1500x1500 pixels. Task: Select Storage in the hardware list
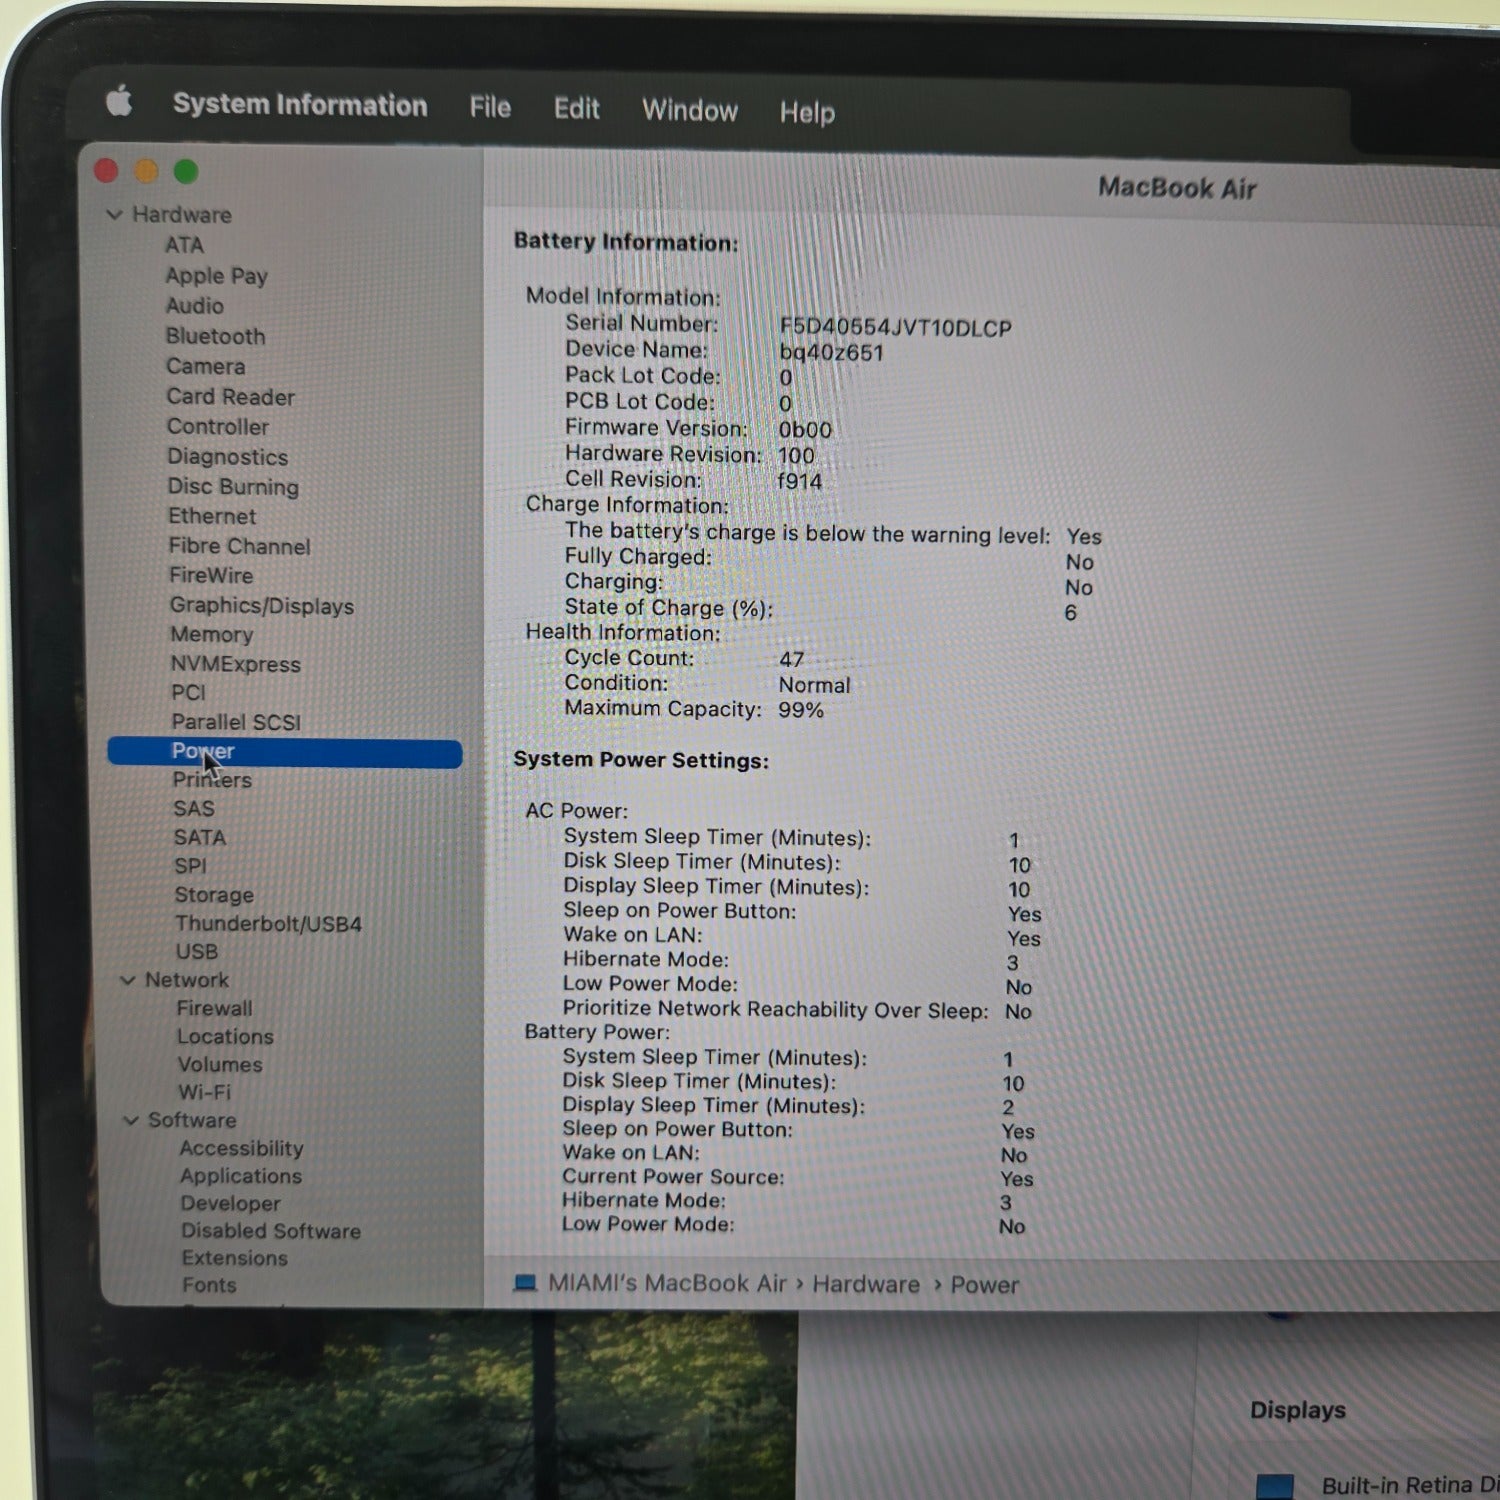[x=214, y=894]
